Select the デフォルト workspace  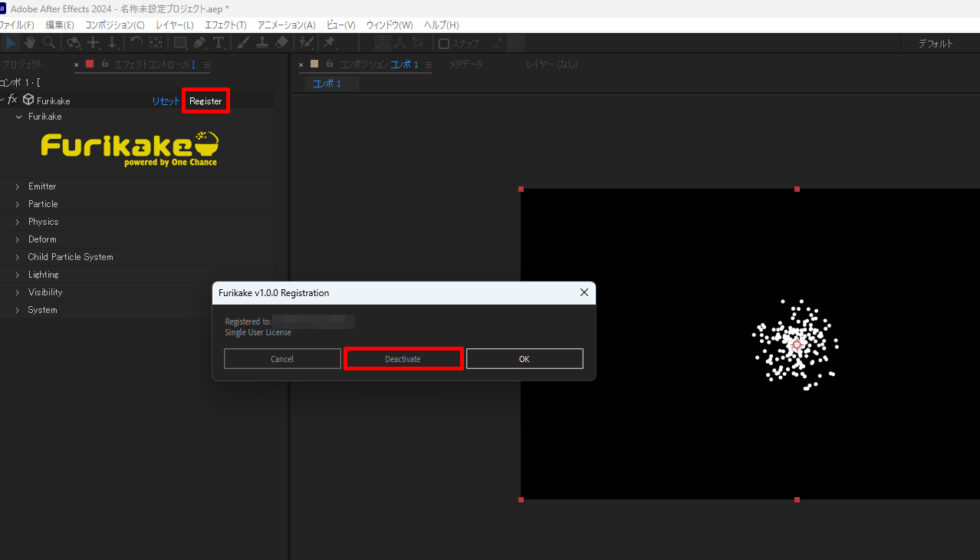coord(935,43)
